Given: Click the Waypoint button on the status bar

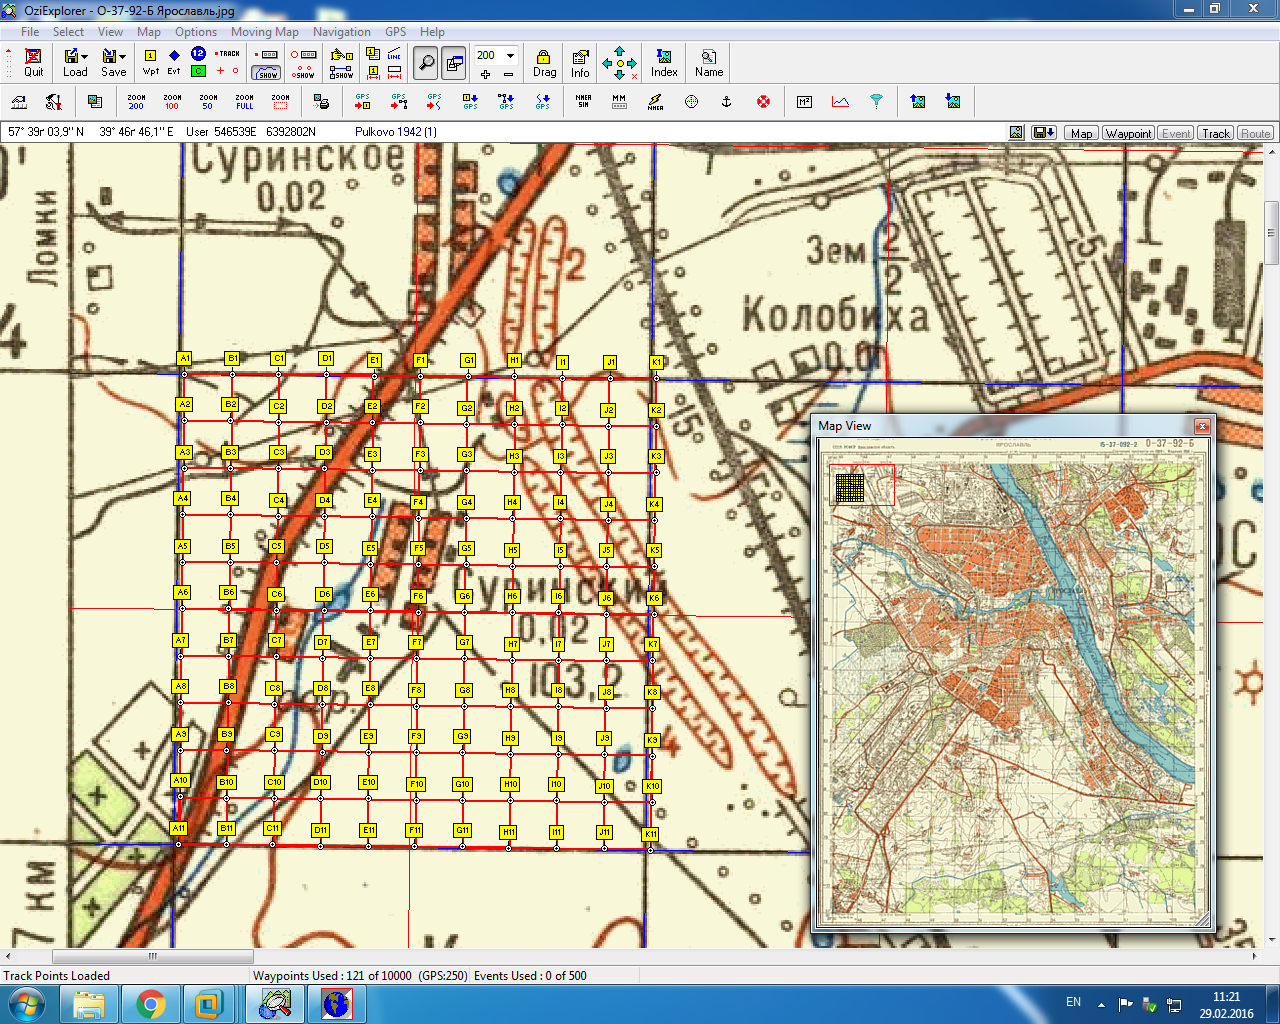Looking at the screenshot, I should click(x=1128, y=133).
